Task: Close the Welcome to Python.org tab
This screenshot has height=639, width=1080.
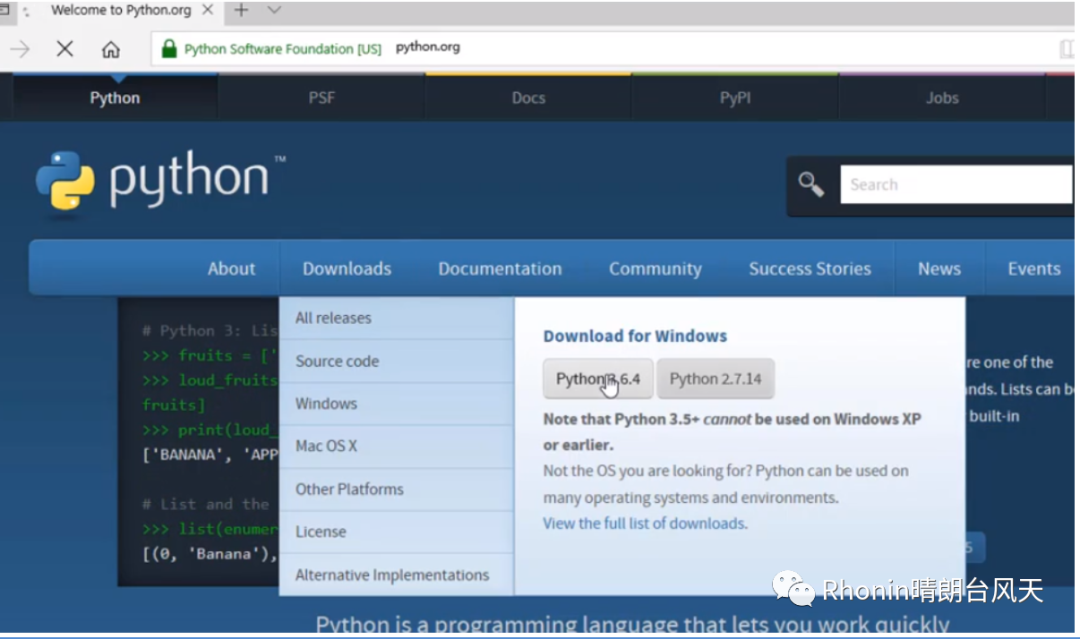Action: 207,10
